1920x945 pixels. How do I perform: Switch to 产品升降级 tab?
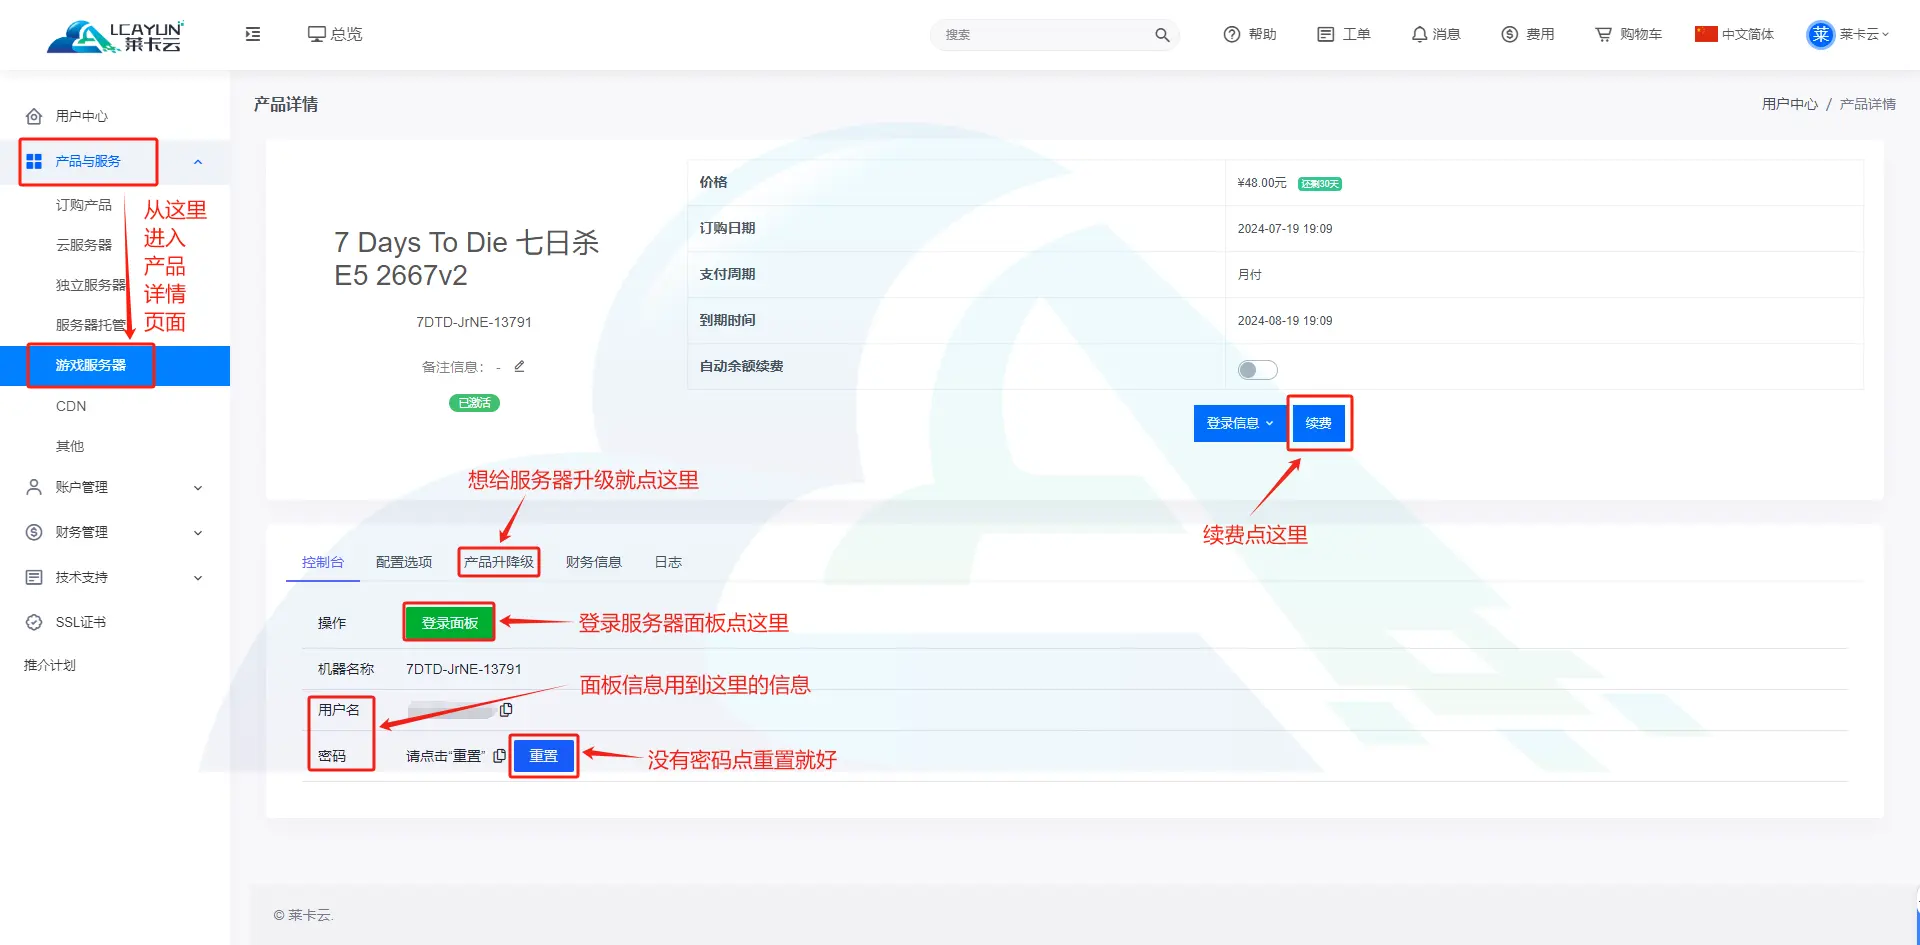pos(499,562)
